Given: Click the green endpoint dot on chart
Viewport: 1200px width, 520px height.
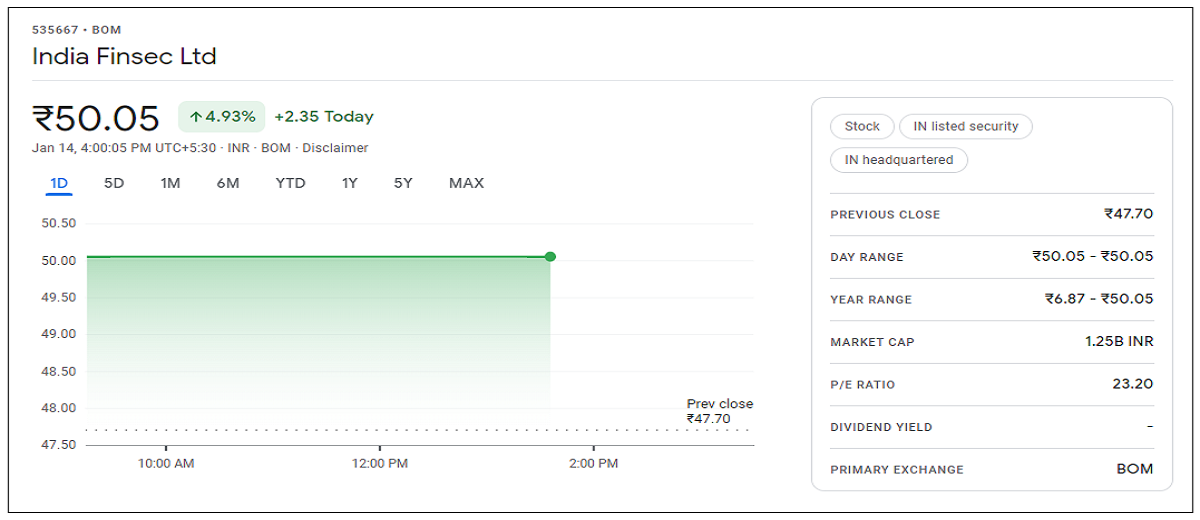Looking at the screenshot, I should [x=550, y=257].
